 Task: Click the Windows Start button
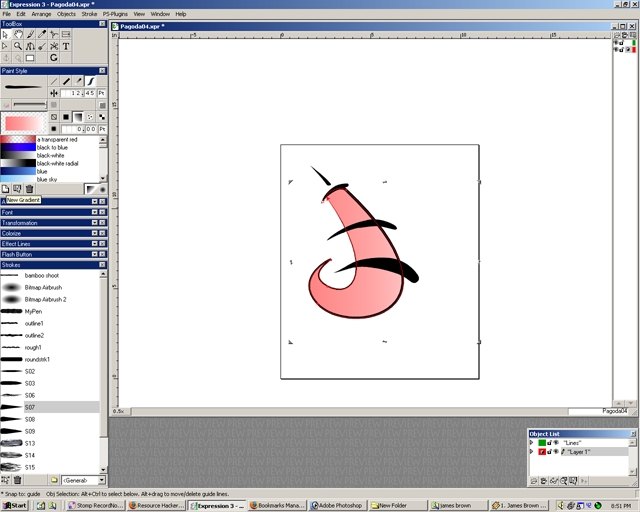coord(15,505)
